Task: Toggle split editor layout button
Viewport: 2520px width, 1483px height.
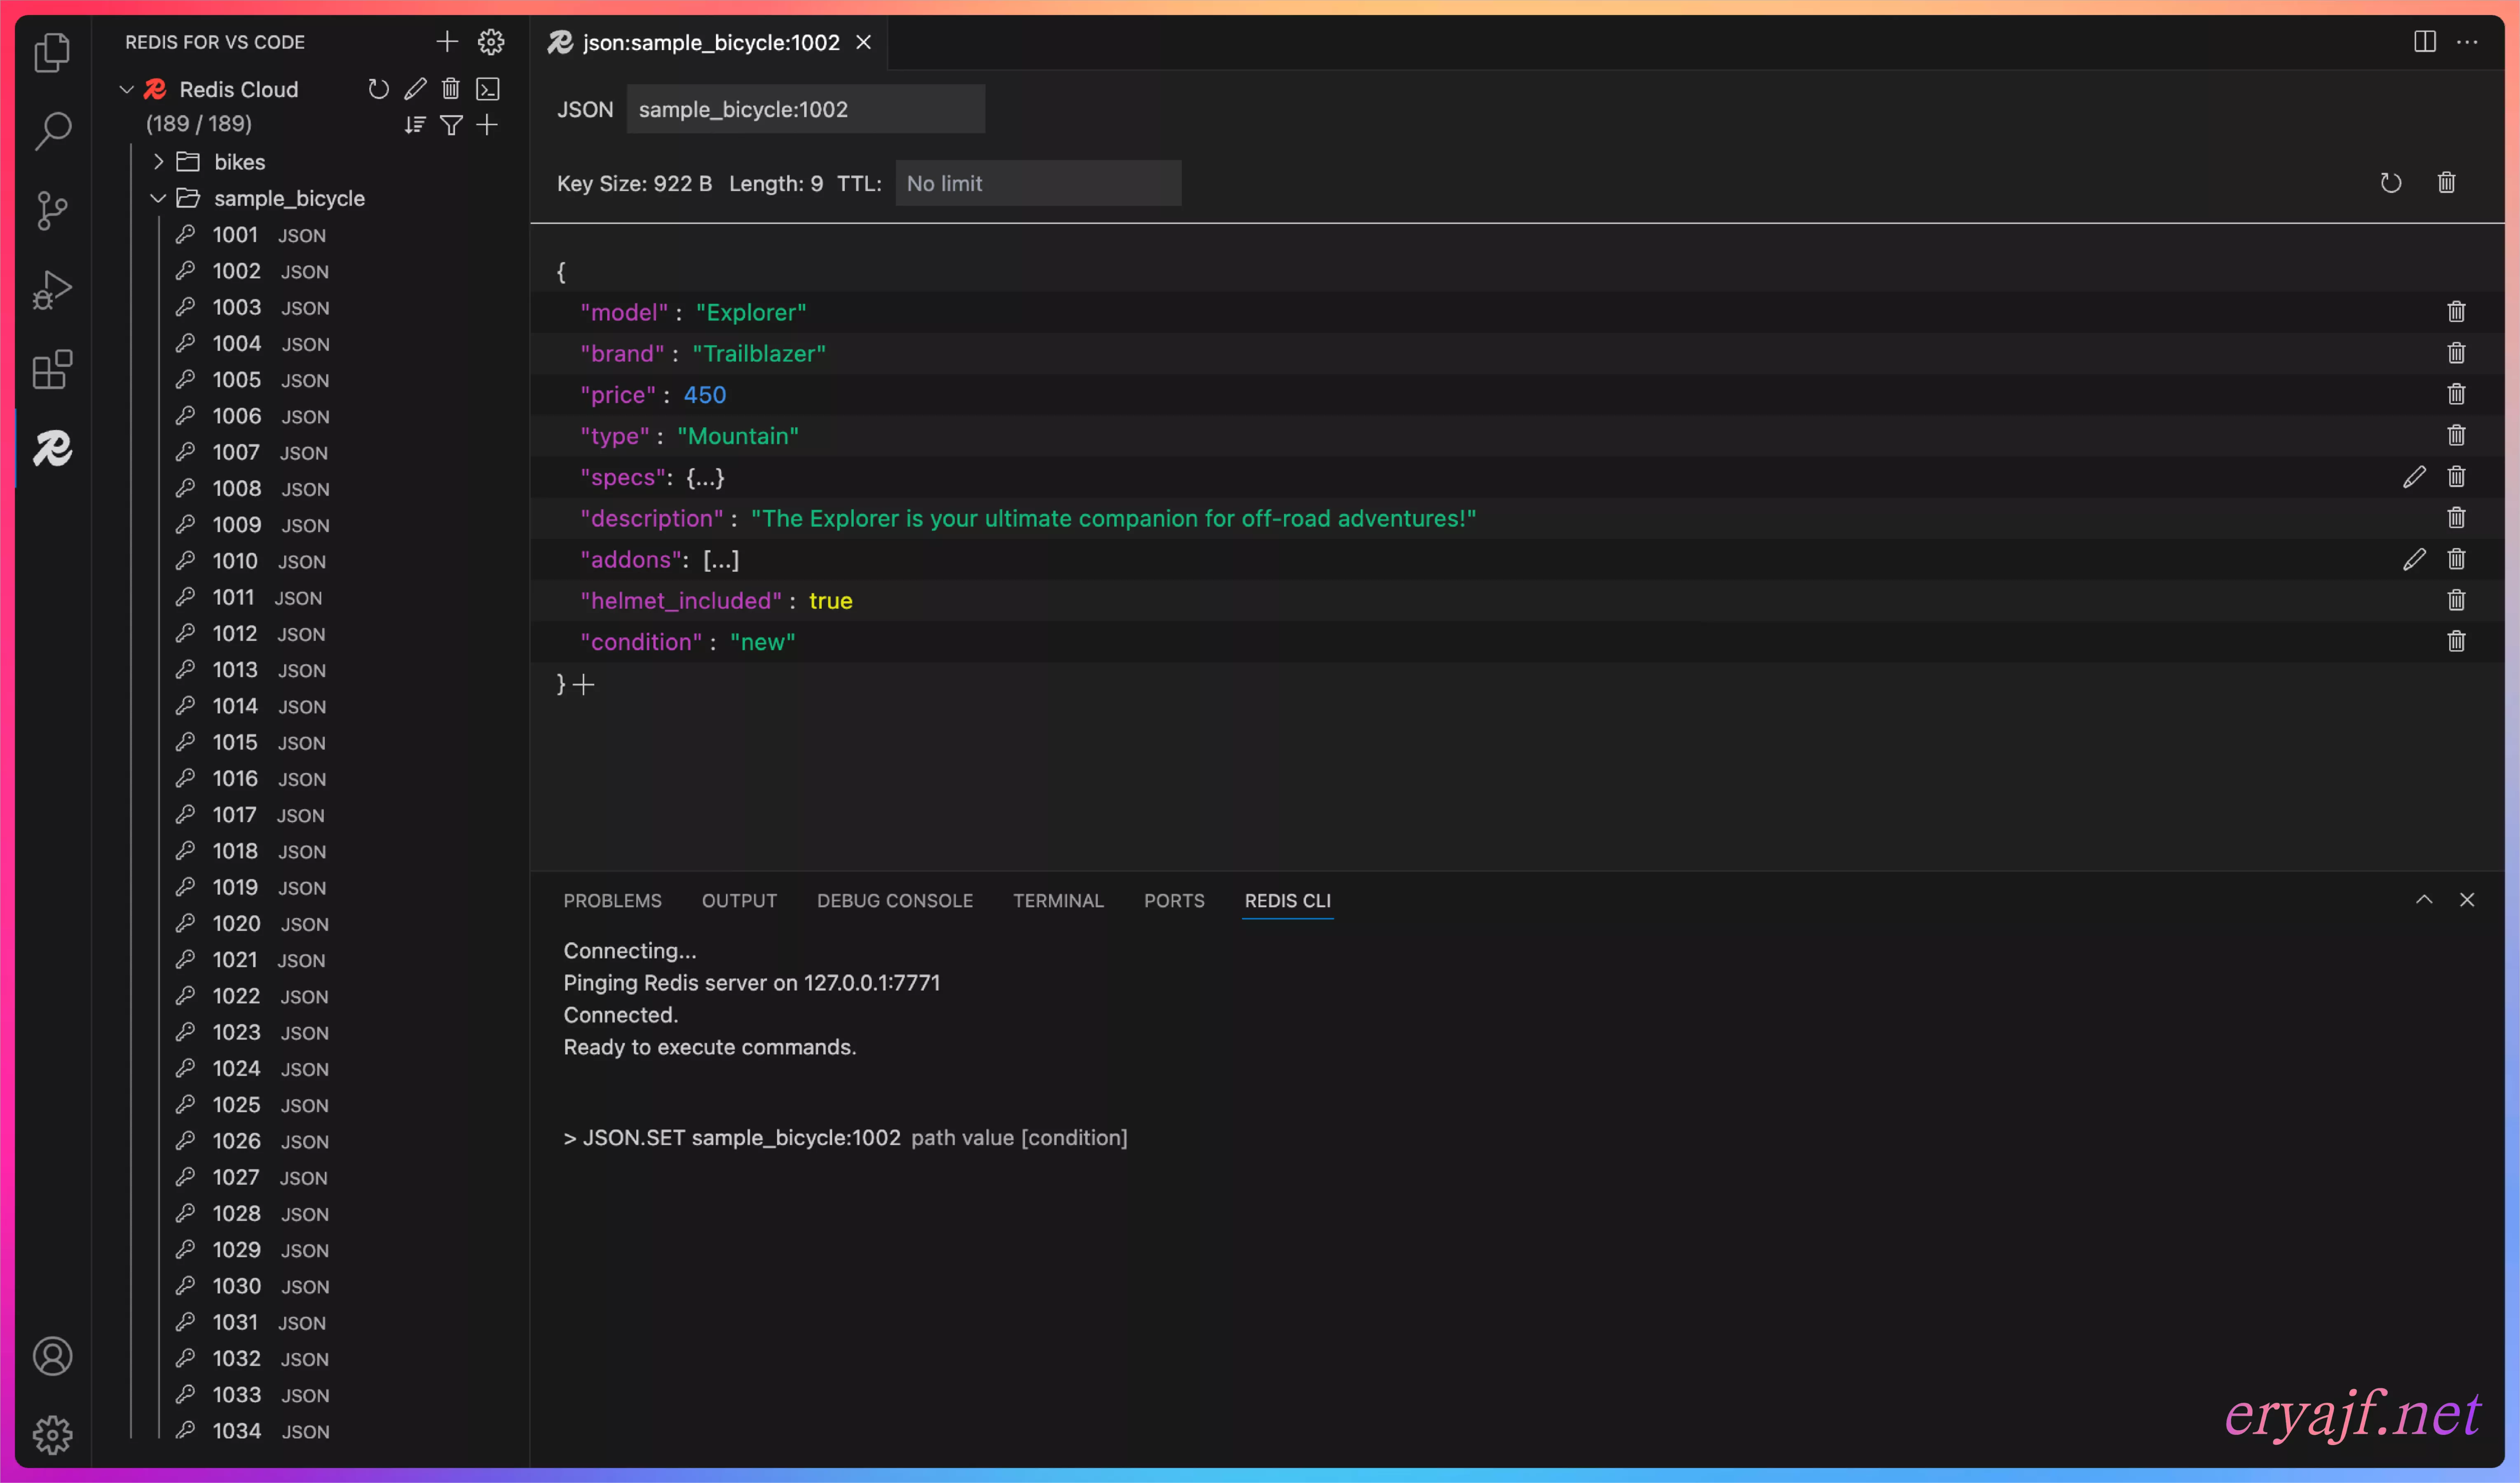Action: (x=2424, y=42)
